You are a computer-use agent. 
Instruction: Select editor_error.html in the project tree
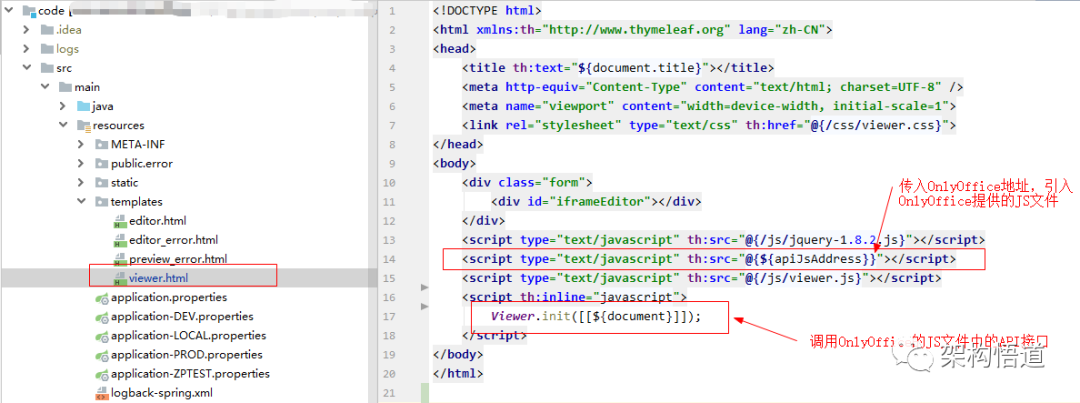click(x=174, y=240)
